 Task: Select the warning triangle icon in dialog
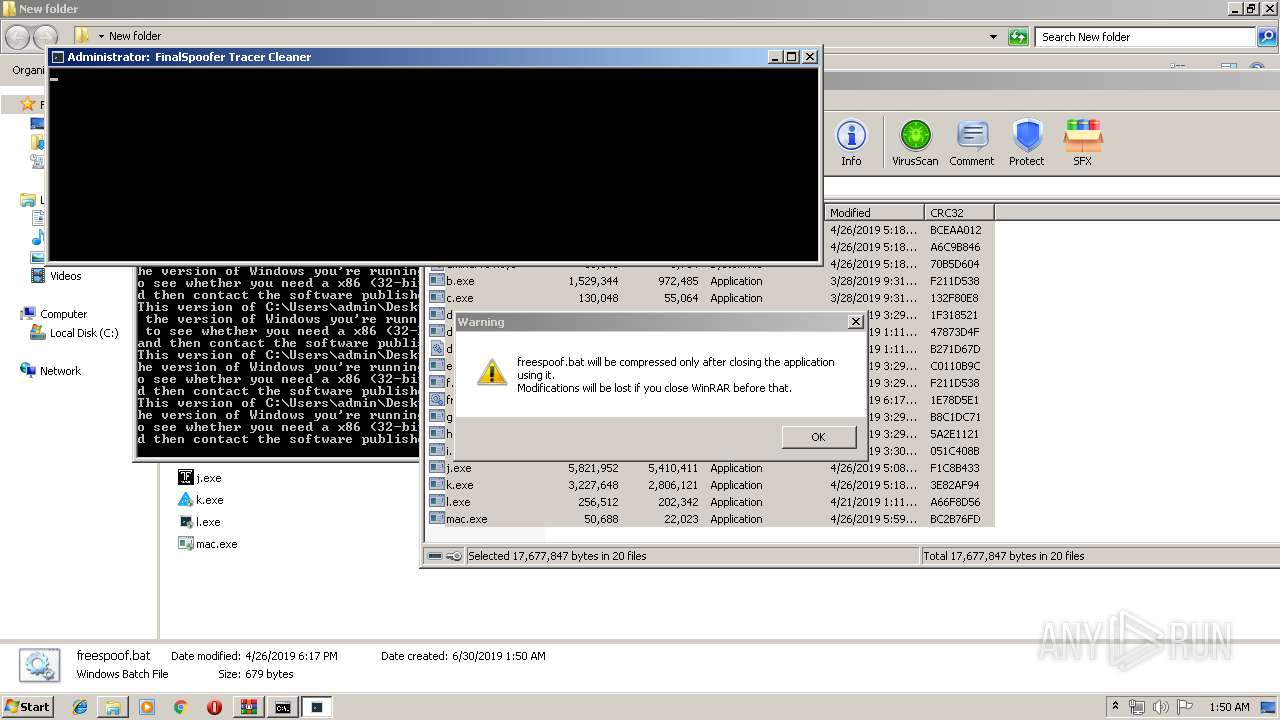click(491, 372)
